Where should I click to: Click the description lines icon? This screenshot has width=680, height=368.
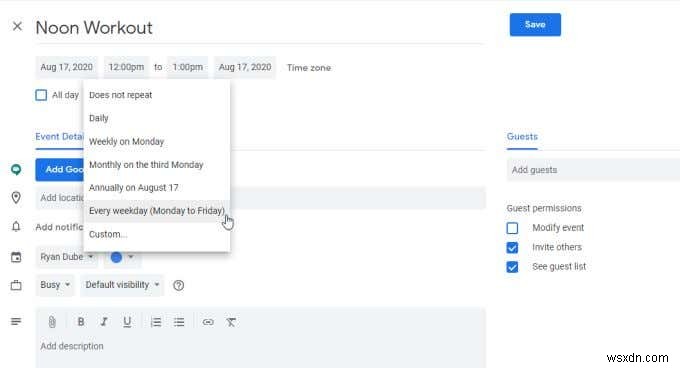click(x=16, y=322)
